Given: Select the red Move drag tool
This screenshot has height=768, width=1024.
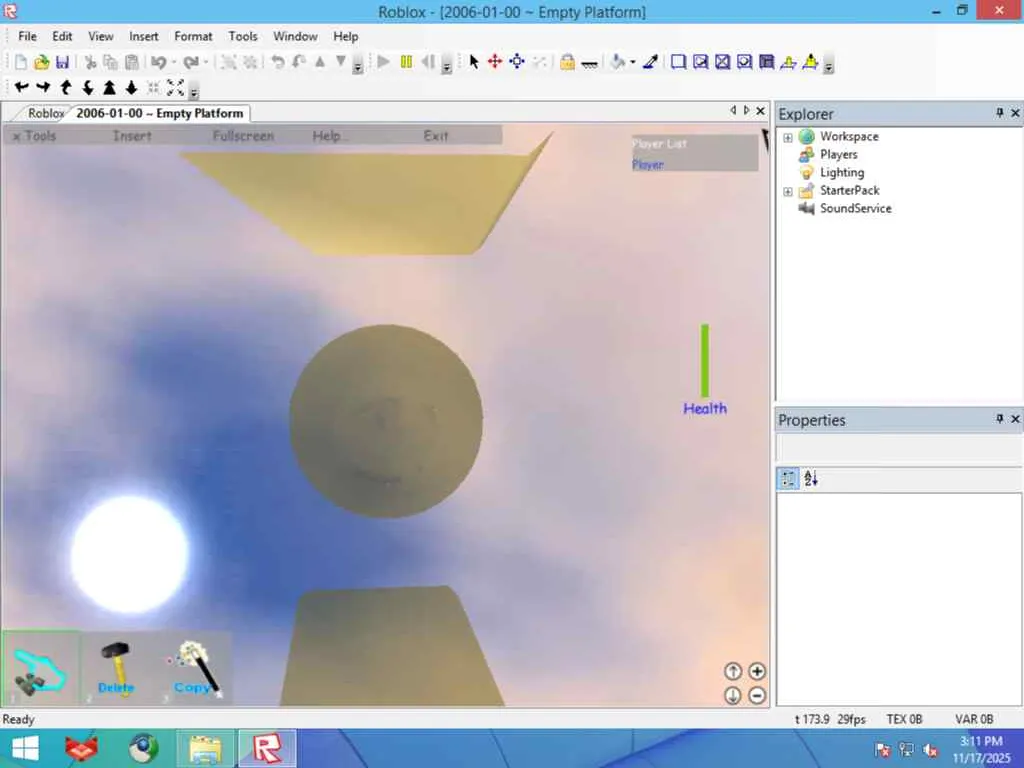Looking at the screenshot, I should (x=495, y=62).
